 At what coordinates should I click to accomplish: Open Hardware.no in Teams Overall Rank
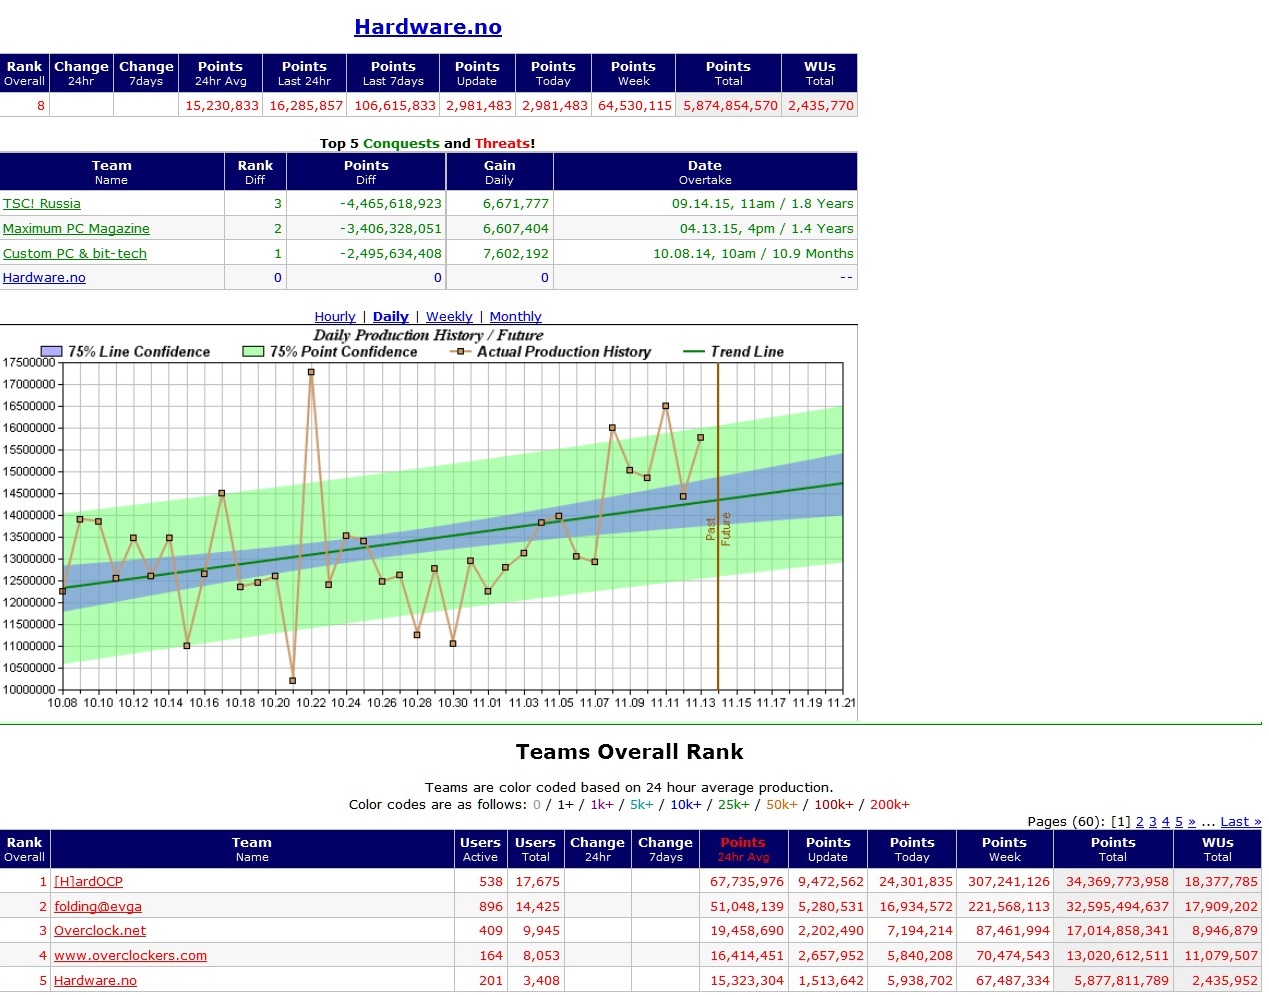click(95, 980)
